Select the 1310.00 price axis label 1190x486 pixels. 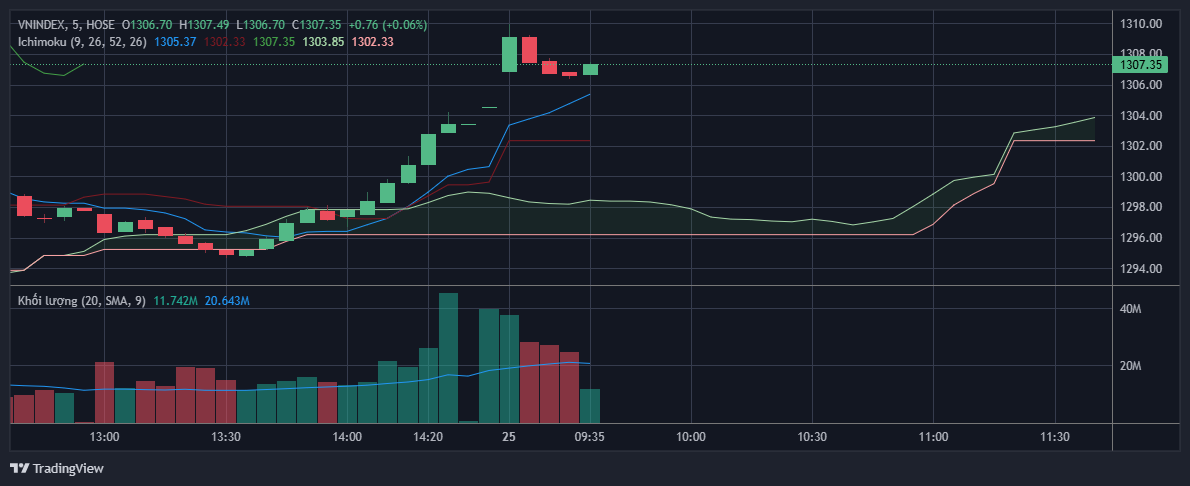pyautogui.click(x=1141, y=24)
